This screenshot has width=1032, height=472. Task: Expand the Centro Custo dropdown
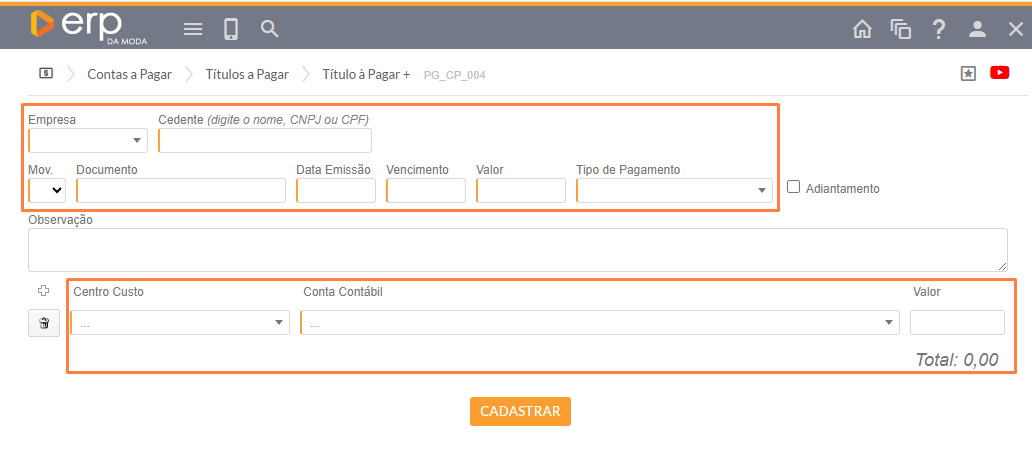click(x=180, y=323)
